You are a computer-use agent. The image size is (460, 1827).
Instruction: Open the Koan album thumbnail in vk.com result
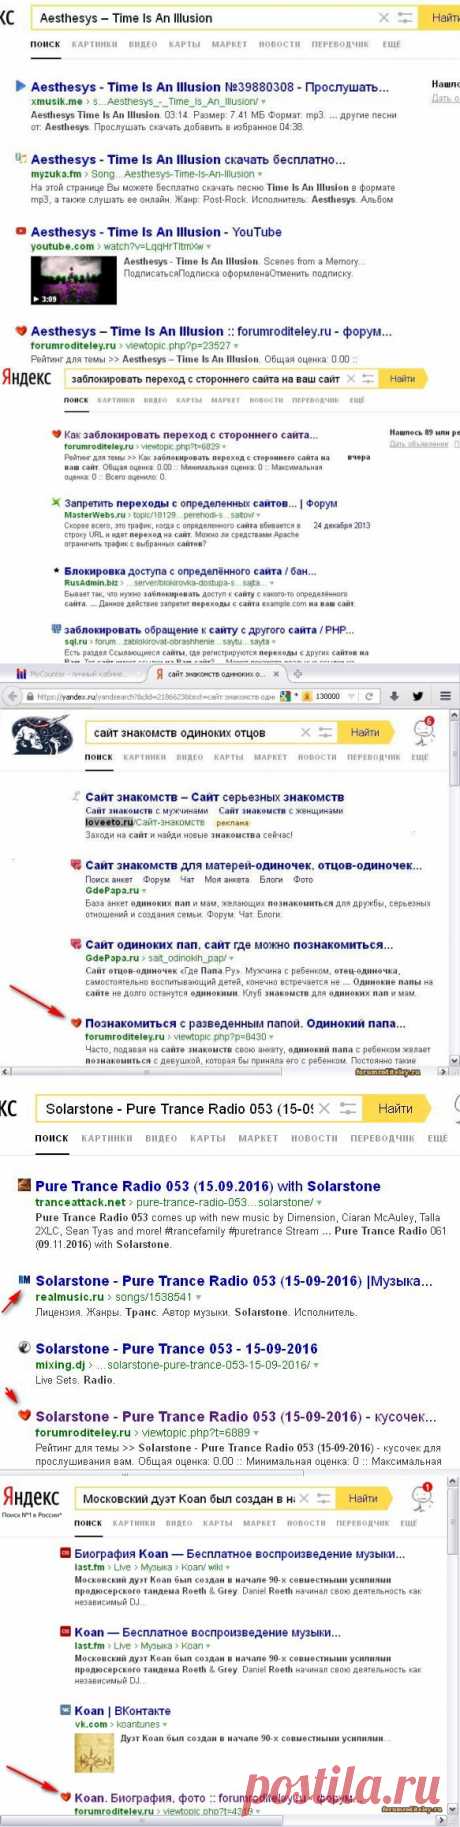[94, 1755]
